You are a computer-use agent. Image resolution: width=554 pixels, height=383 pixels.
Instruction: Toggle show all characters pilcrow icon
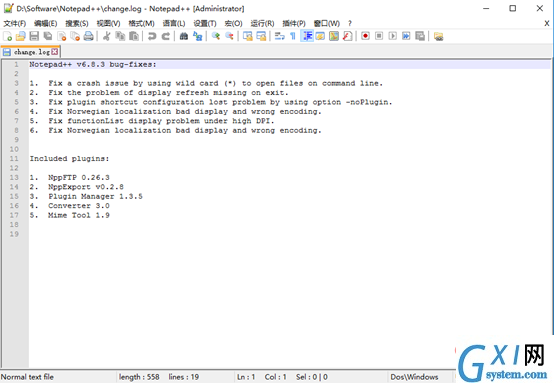point(293,36)
